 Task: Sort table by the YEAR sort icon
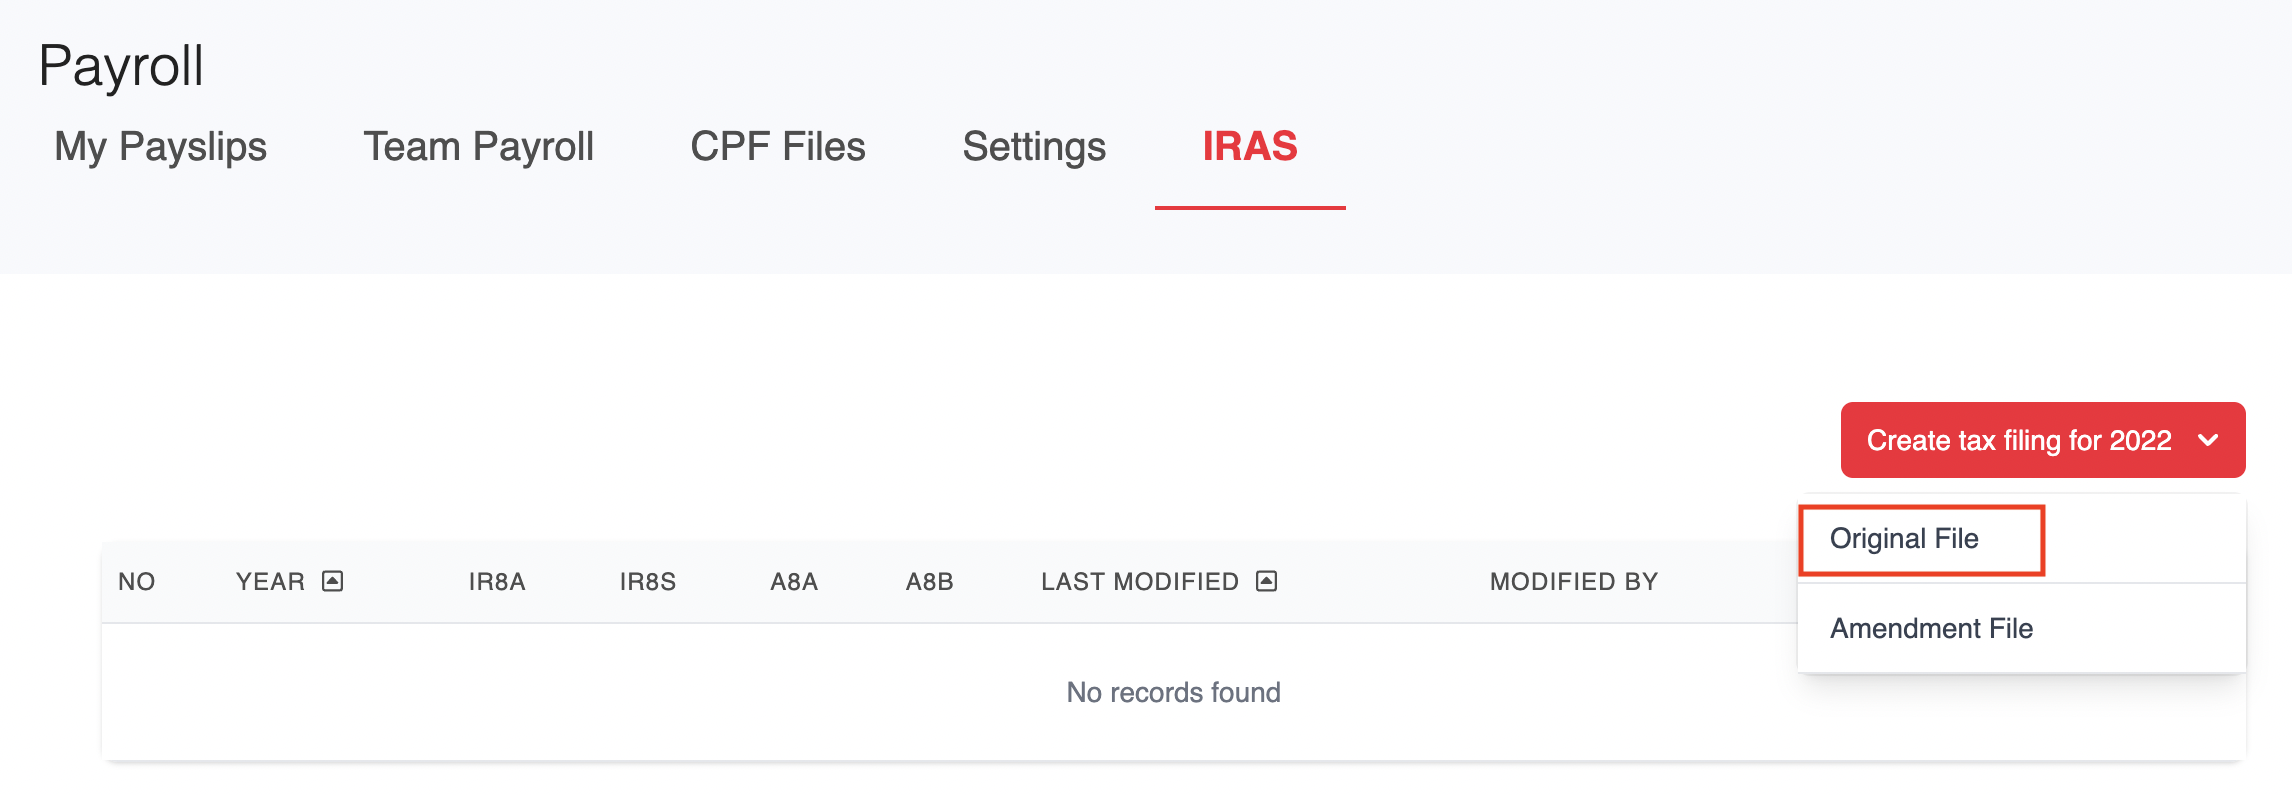(333, 581)
